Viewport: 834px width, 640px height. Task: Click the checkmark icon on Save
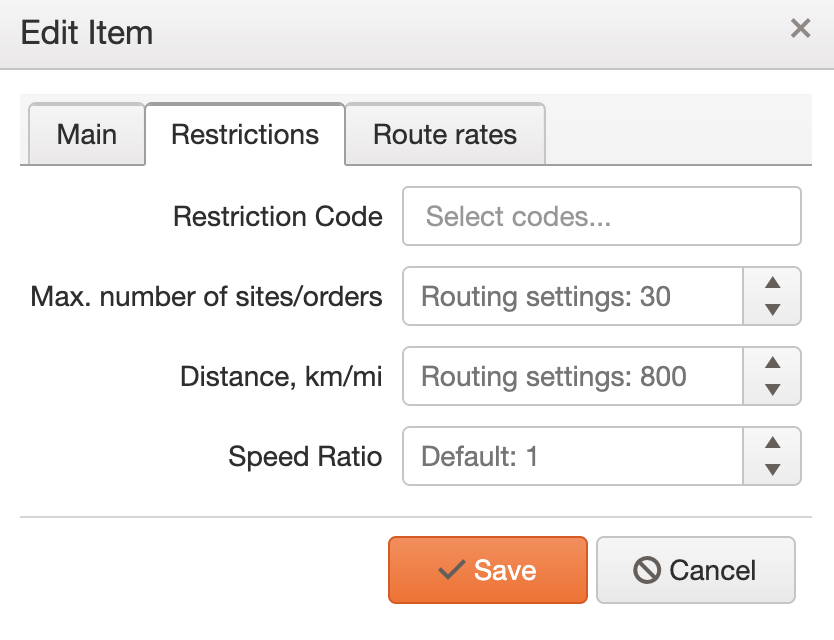[452, 570]
